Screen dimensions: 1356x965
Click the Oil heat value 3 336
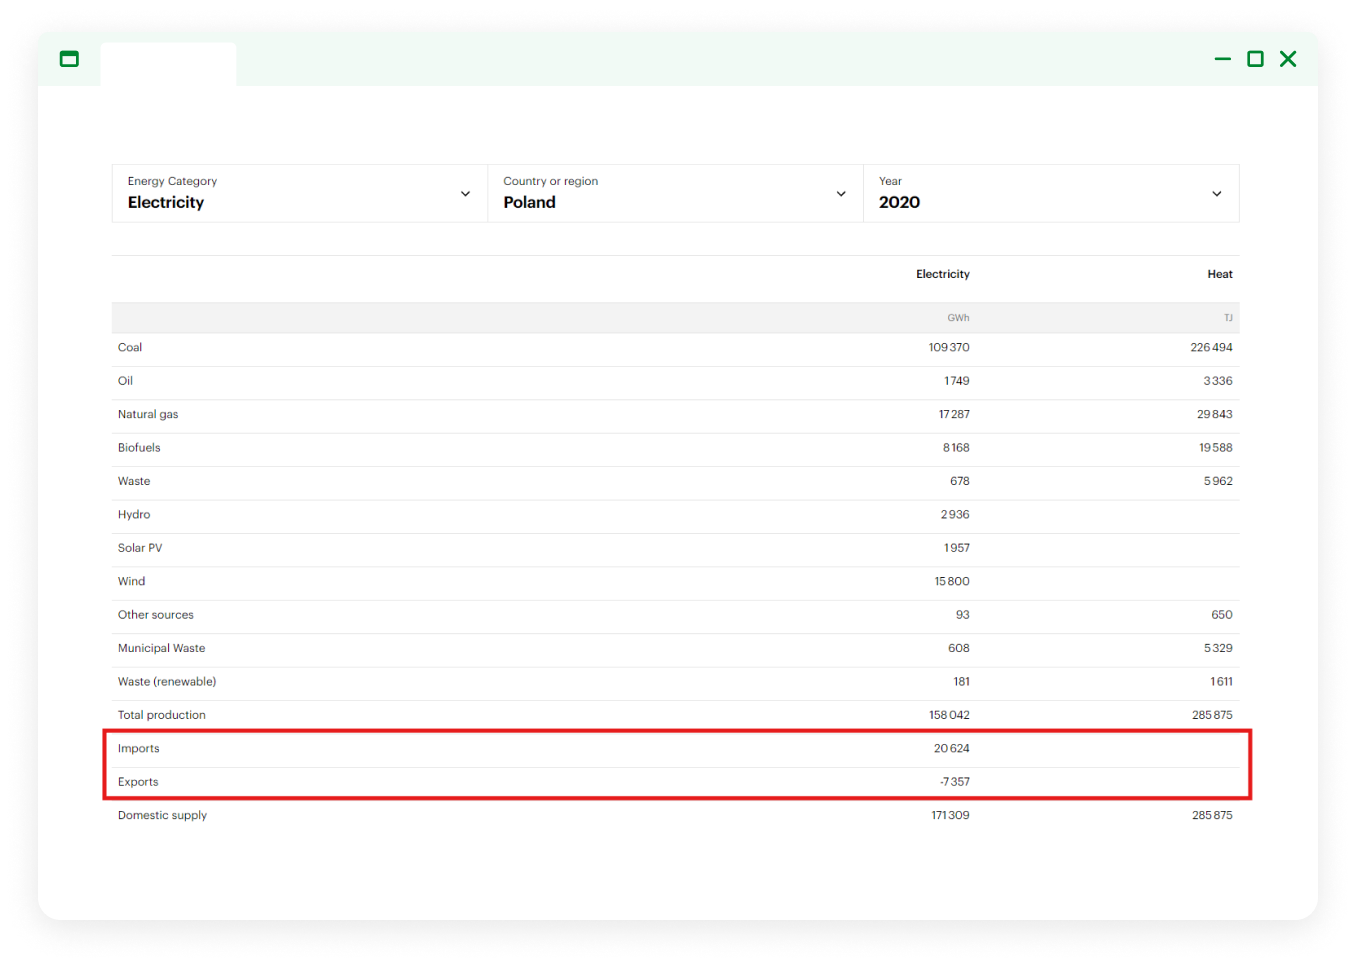(x=1218, y=381)
